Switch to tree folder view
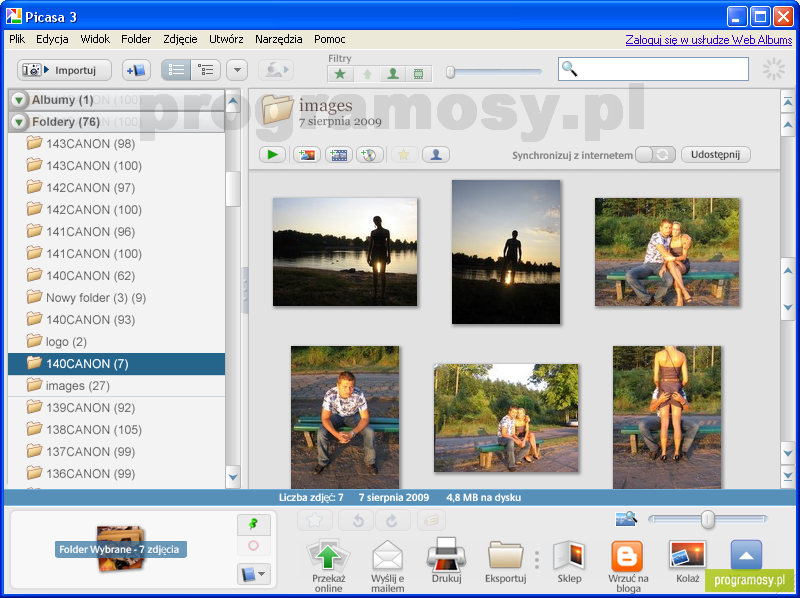The width and height of the screenshot is (800, 598). coord(206,70)
